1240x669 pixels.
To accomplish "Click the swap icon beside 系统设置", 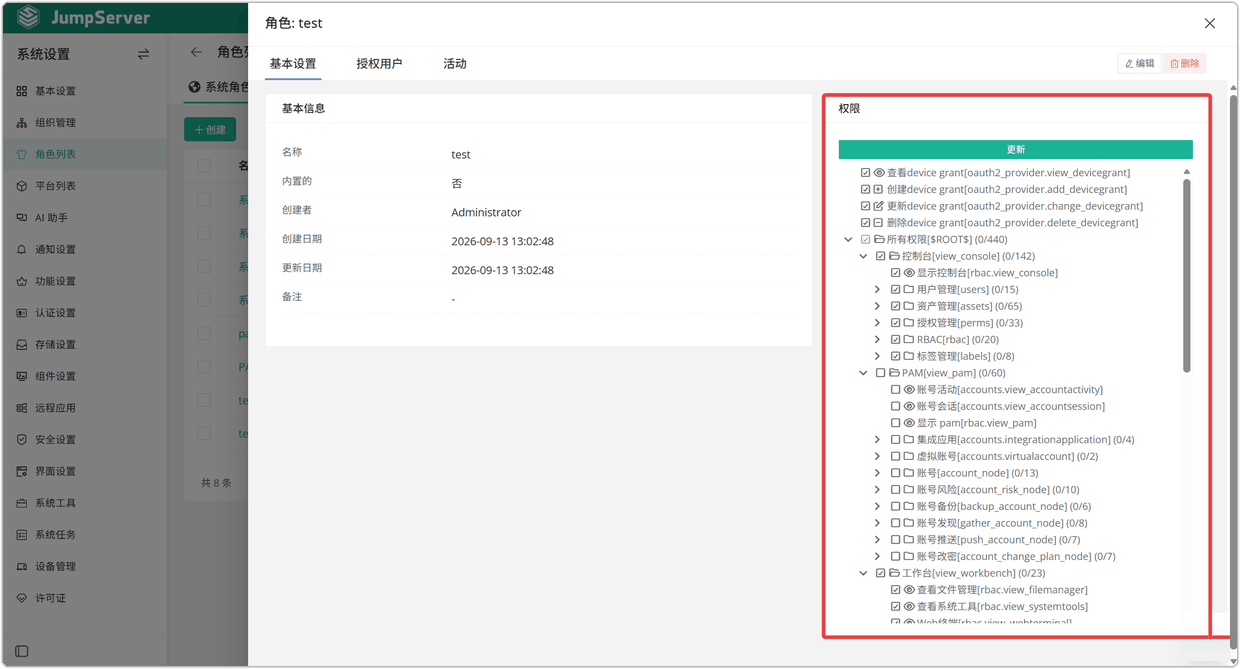I will [x=143, y=54].
